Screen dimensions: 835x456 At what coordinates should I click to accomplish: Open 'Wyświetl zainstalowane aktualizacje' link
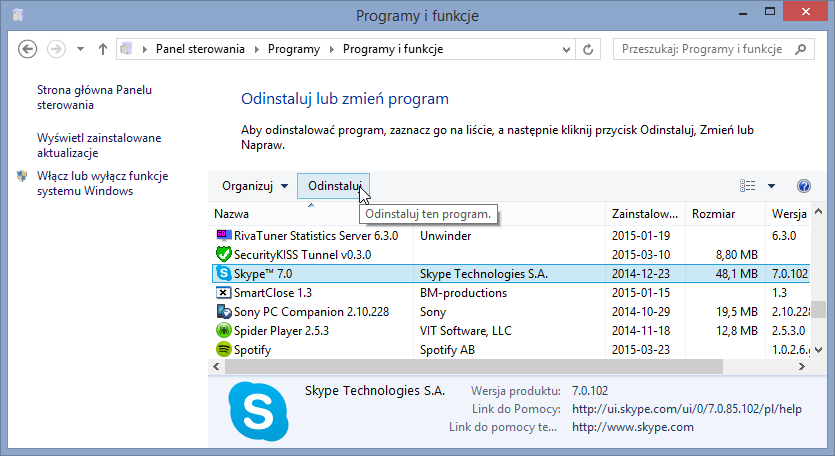(99, 145)
